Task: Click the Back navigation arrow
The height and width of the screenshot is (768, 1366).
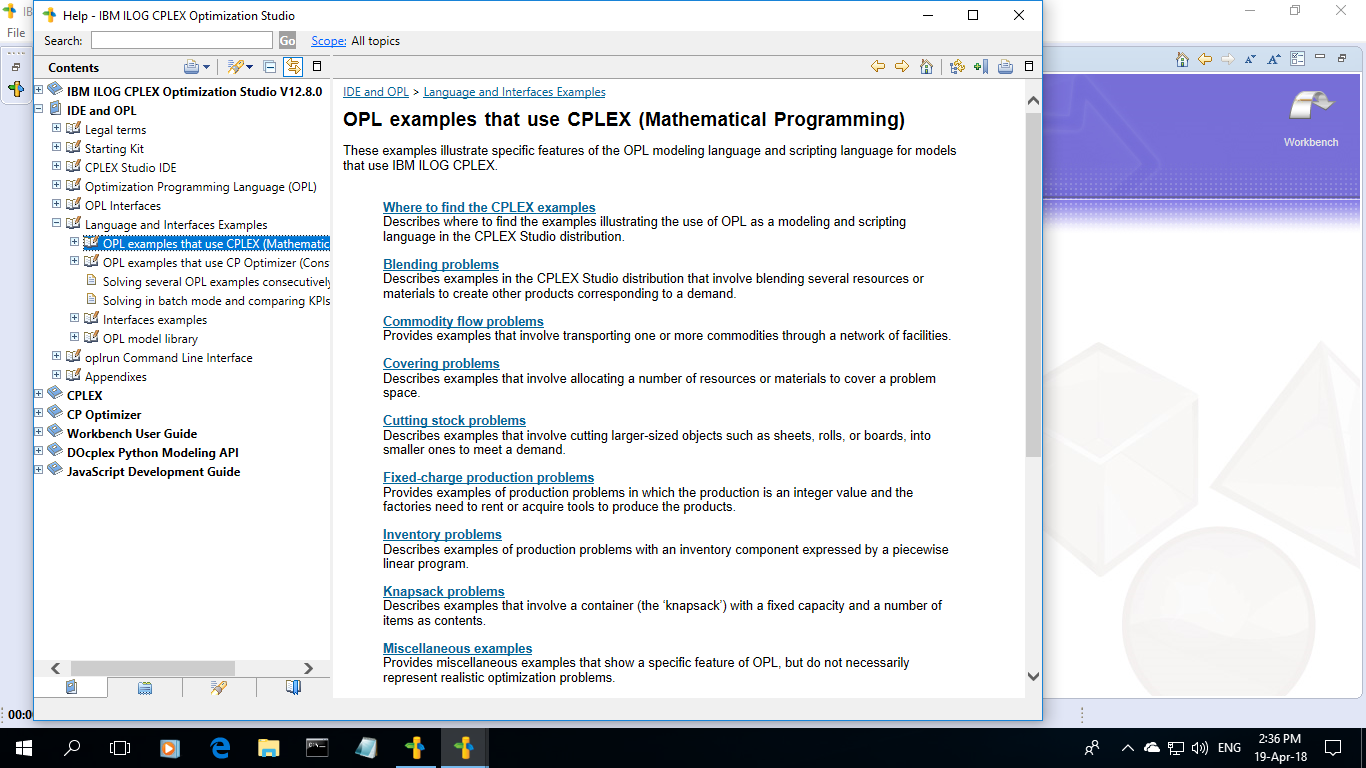Action: pos(878,66)
